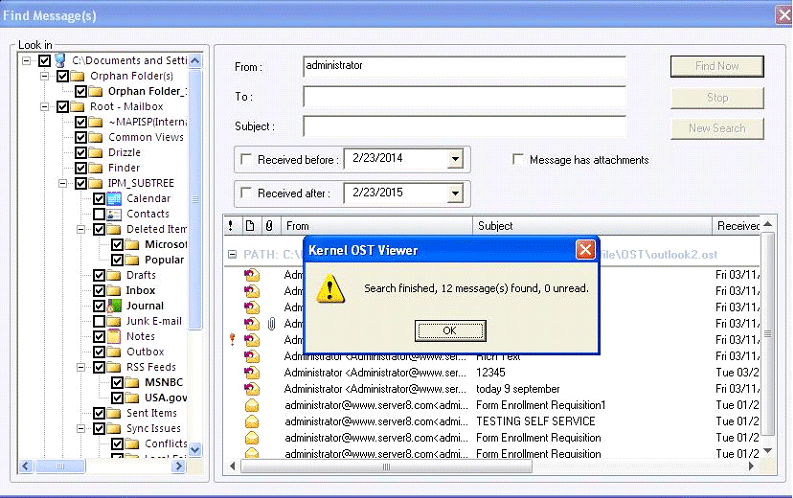This screenshot has height=498, width=793.
Task: Click the folder tree vertical scrollbar thumb
Action: (195, 199)
